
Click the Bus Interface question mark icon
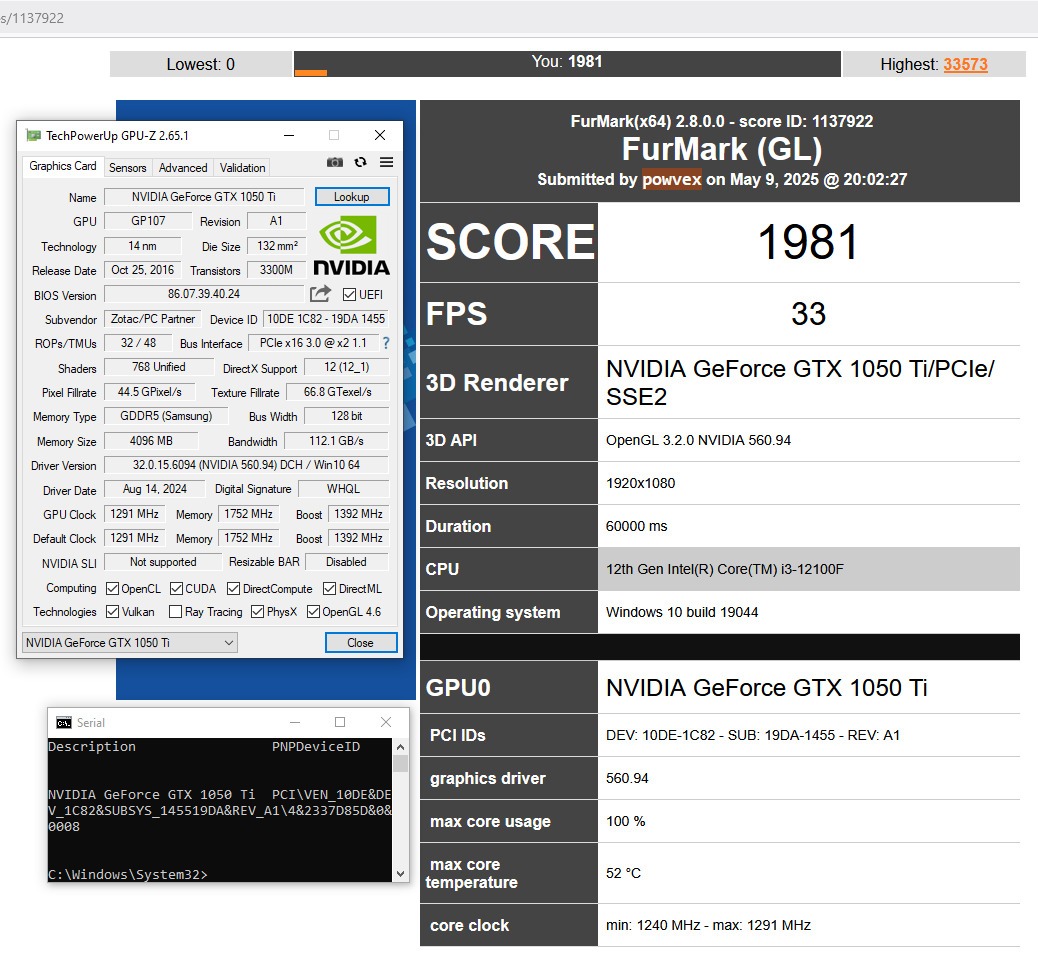coord(386,343)
